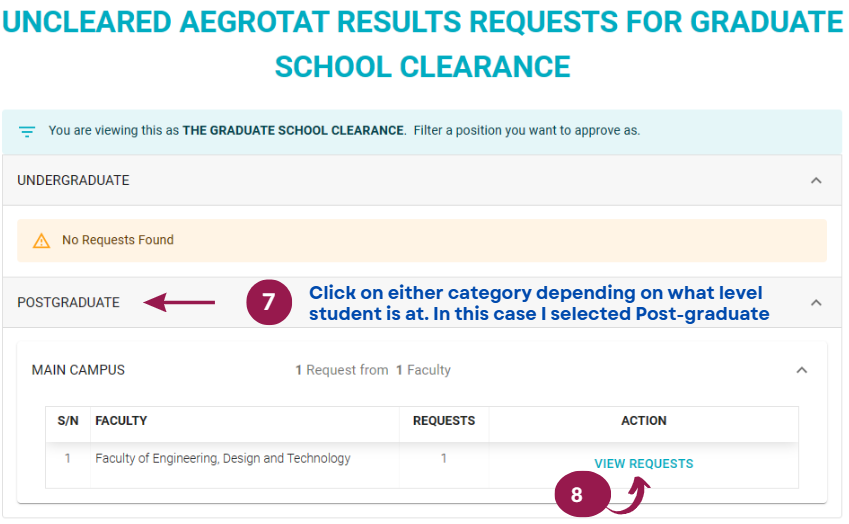This screenshot has height=524, width=849.
Task: Collapse the MAIN CAMPUS panel chevron
Action: (802, 370)
